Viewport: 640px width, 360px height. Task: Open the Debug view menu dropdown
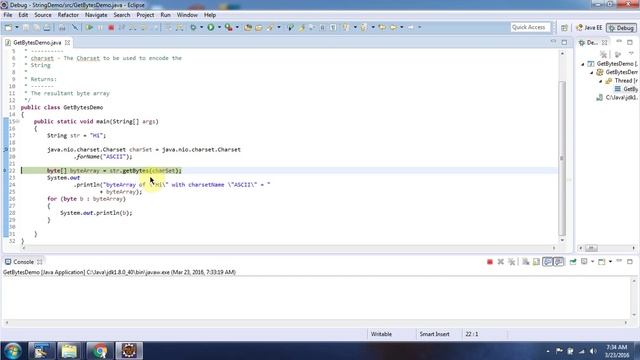[x=631, y=54]
